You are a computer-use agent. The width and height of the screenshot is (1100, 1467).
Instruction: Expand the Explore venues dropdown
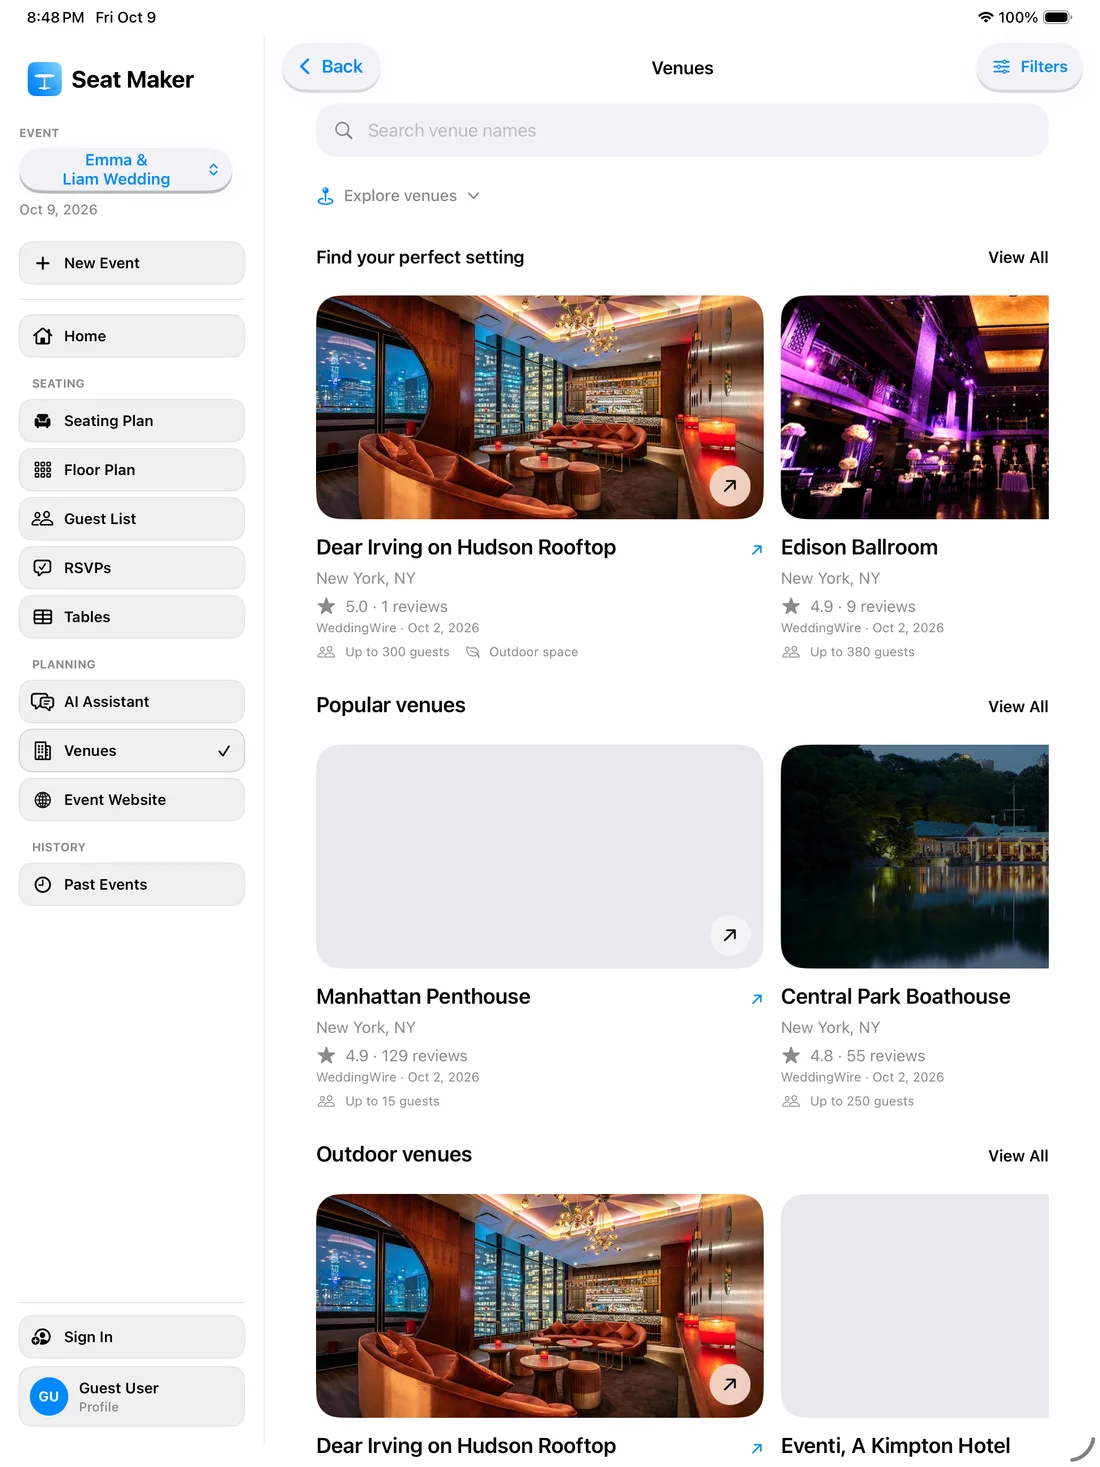(x=398, y=196)
